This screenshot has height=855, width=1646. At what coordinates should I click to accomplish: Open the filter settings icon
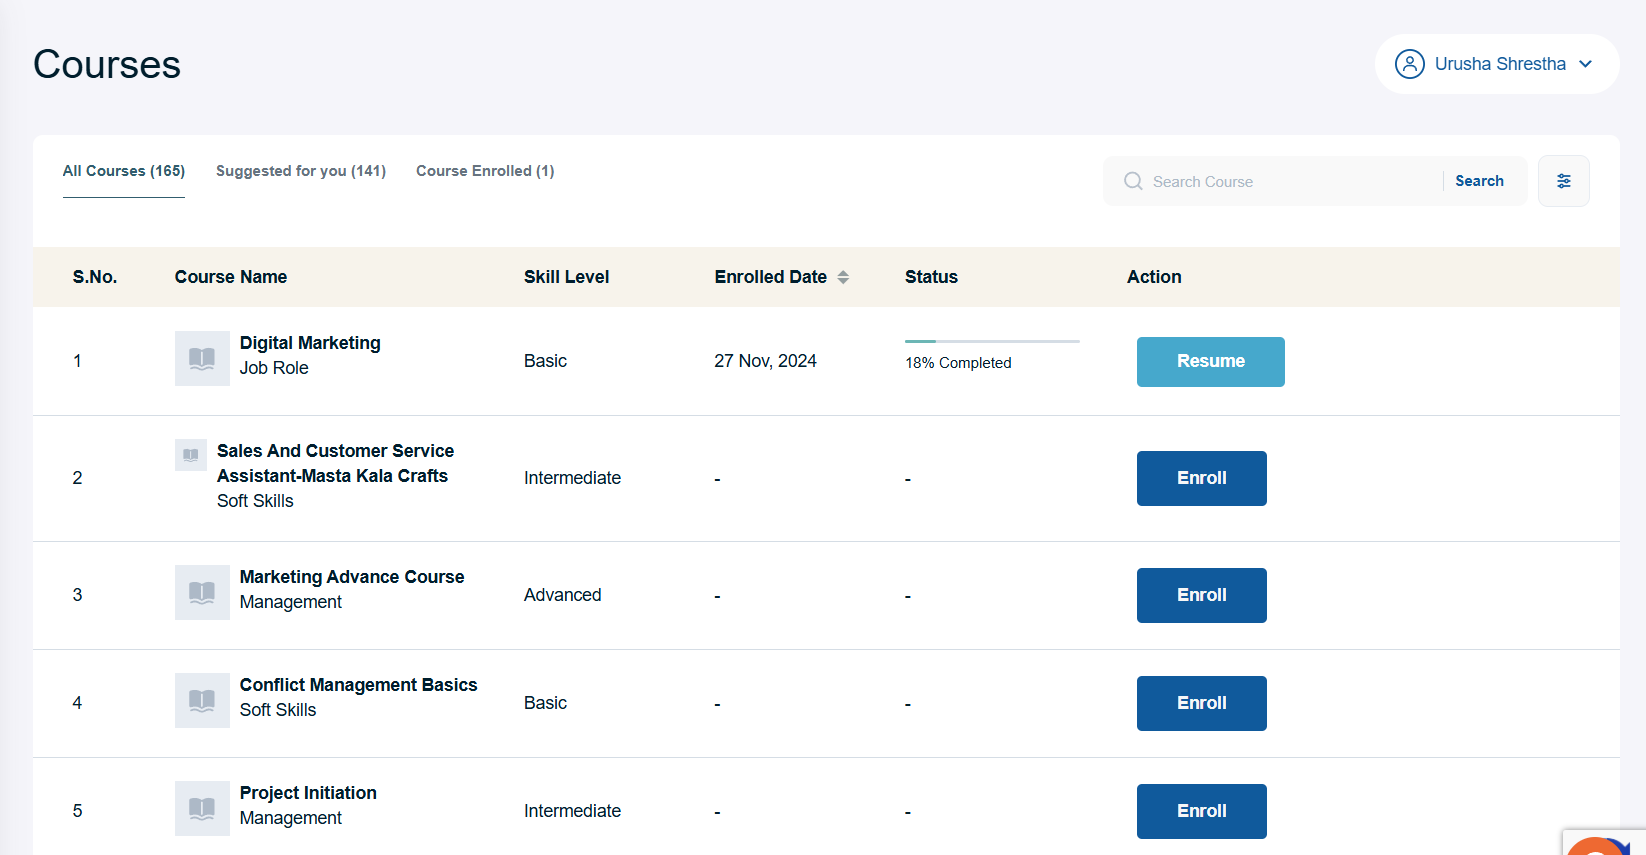[x=1563, y=181]
